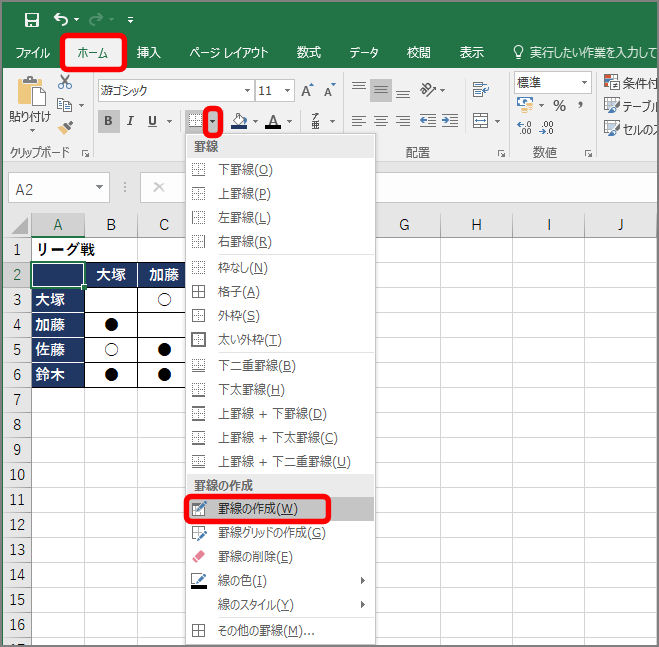
Task: Click the Undo arrow icon
Action: point(61,19)
